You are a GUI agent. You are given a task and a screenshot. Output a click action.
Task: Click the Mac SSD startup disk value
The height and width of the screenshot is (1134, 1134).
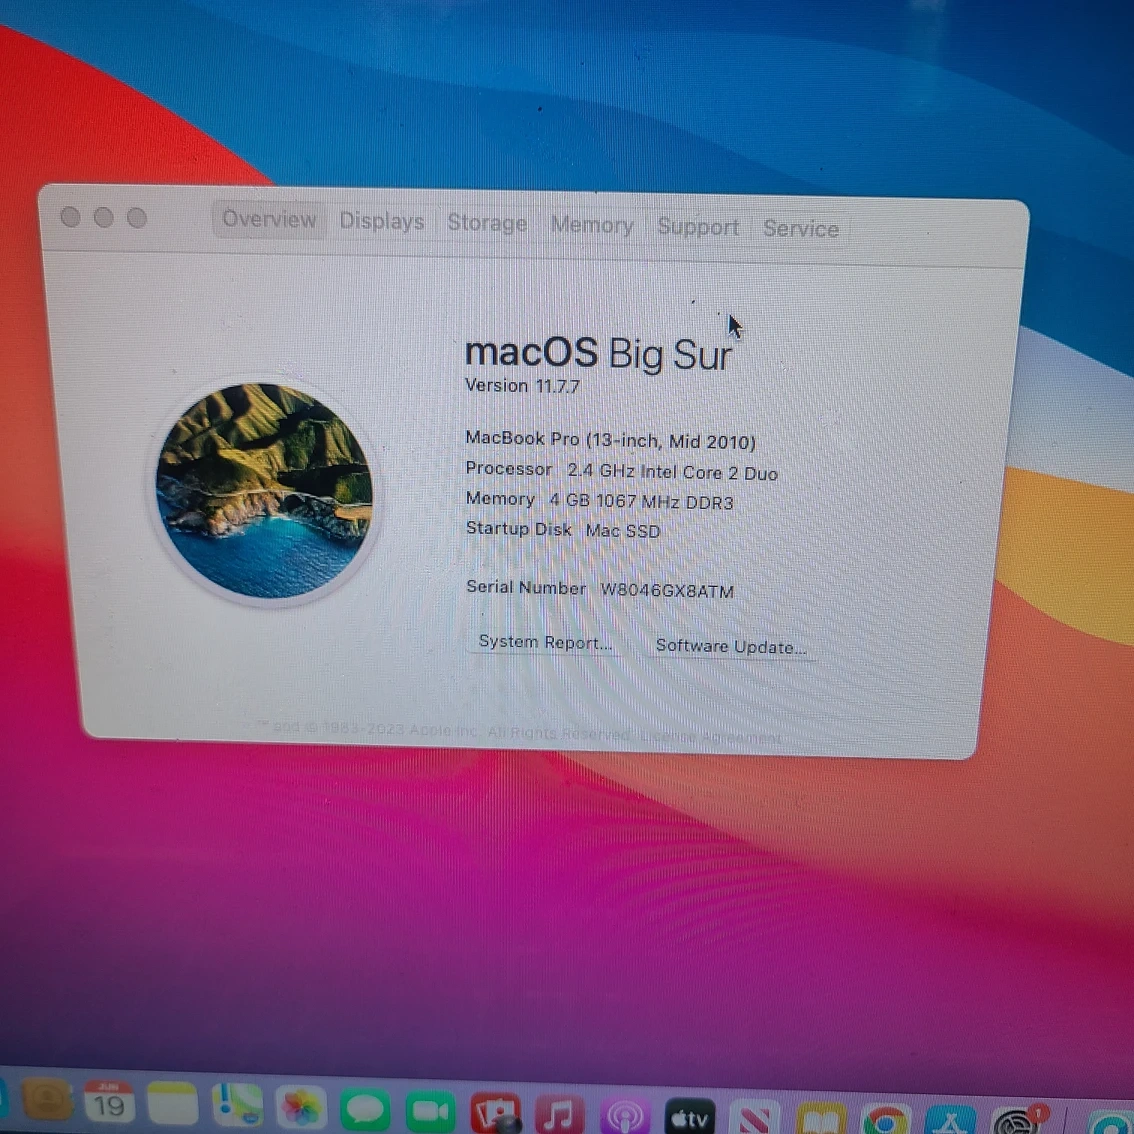pyautogui.click(x=623, y=531)
